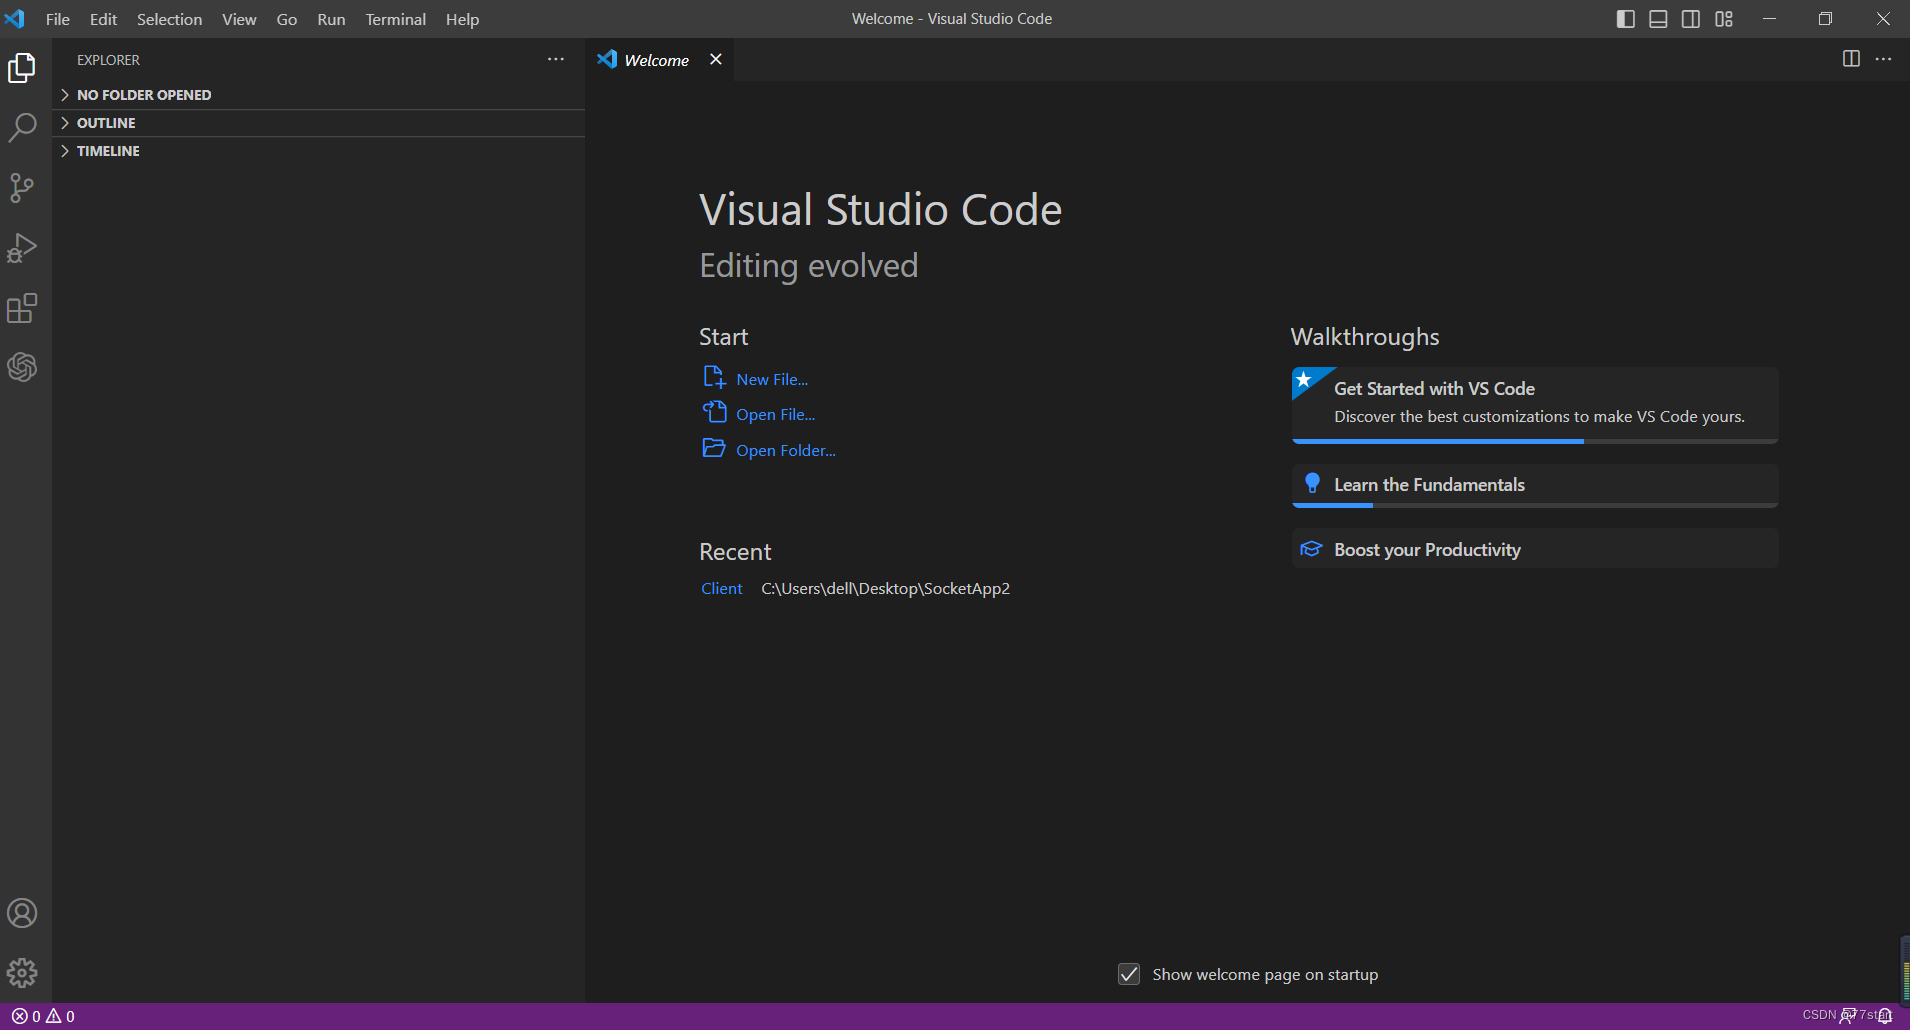This screenshot has height=1030, width=1910.
Task: Open the Run menu
Action: pos(331,19)
